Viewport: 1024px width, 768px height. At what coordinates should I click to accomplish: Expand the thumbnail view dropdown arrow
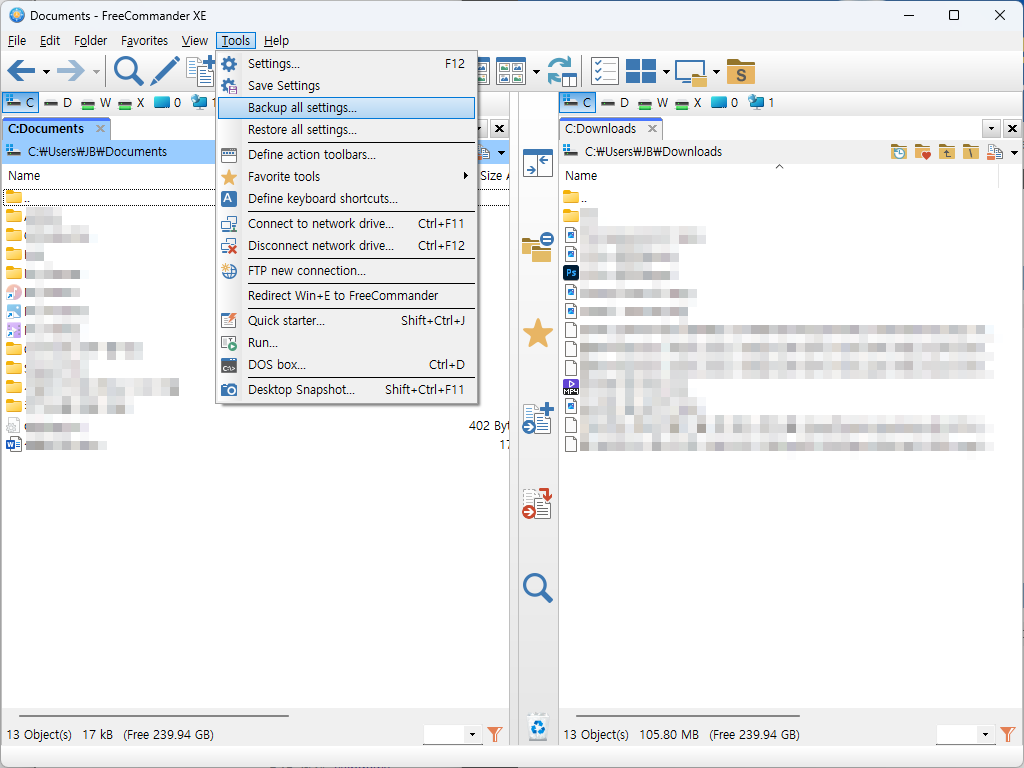click(x=536, y=72)
